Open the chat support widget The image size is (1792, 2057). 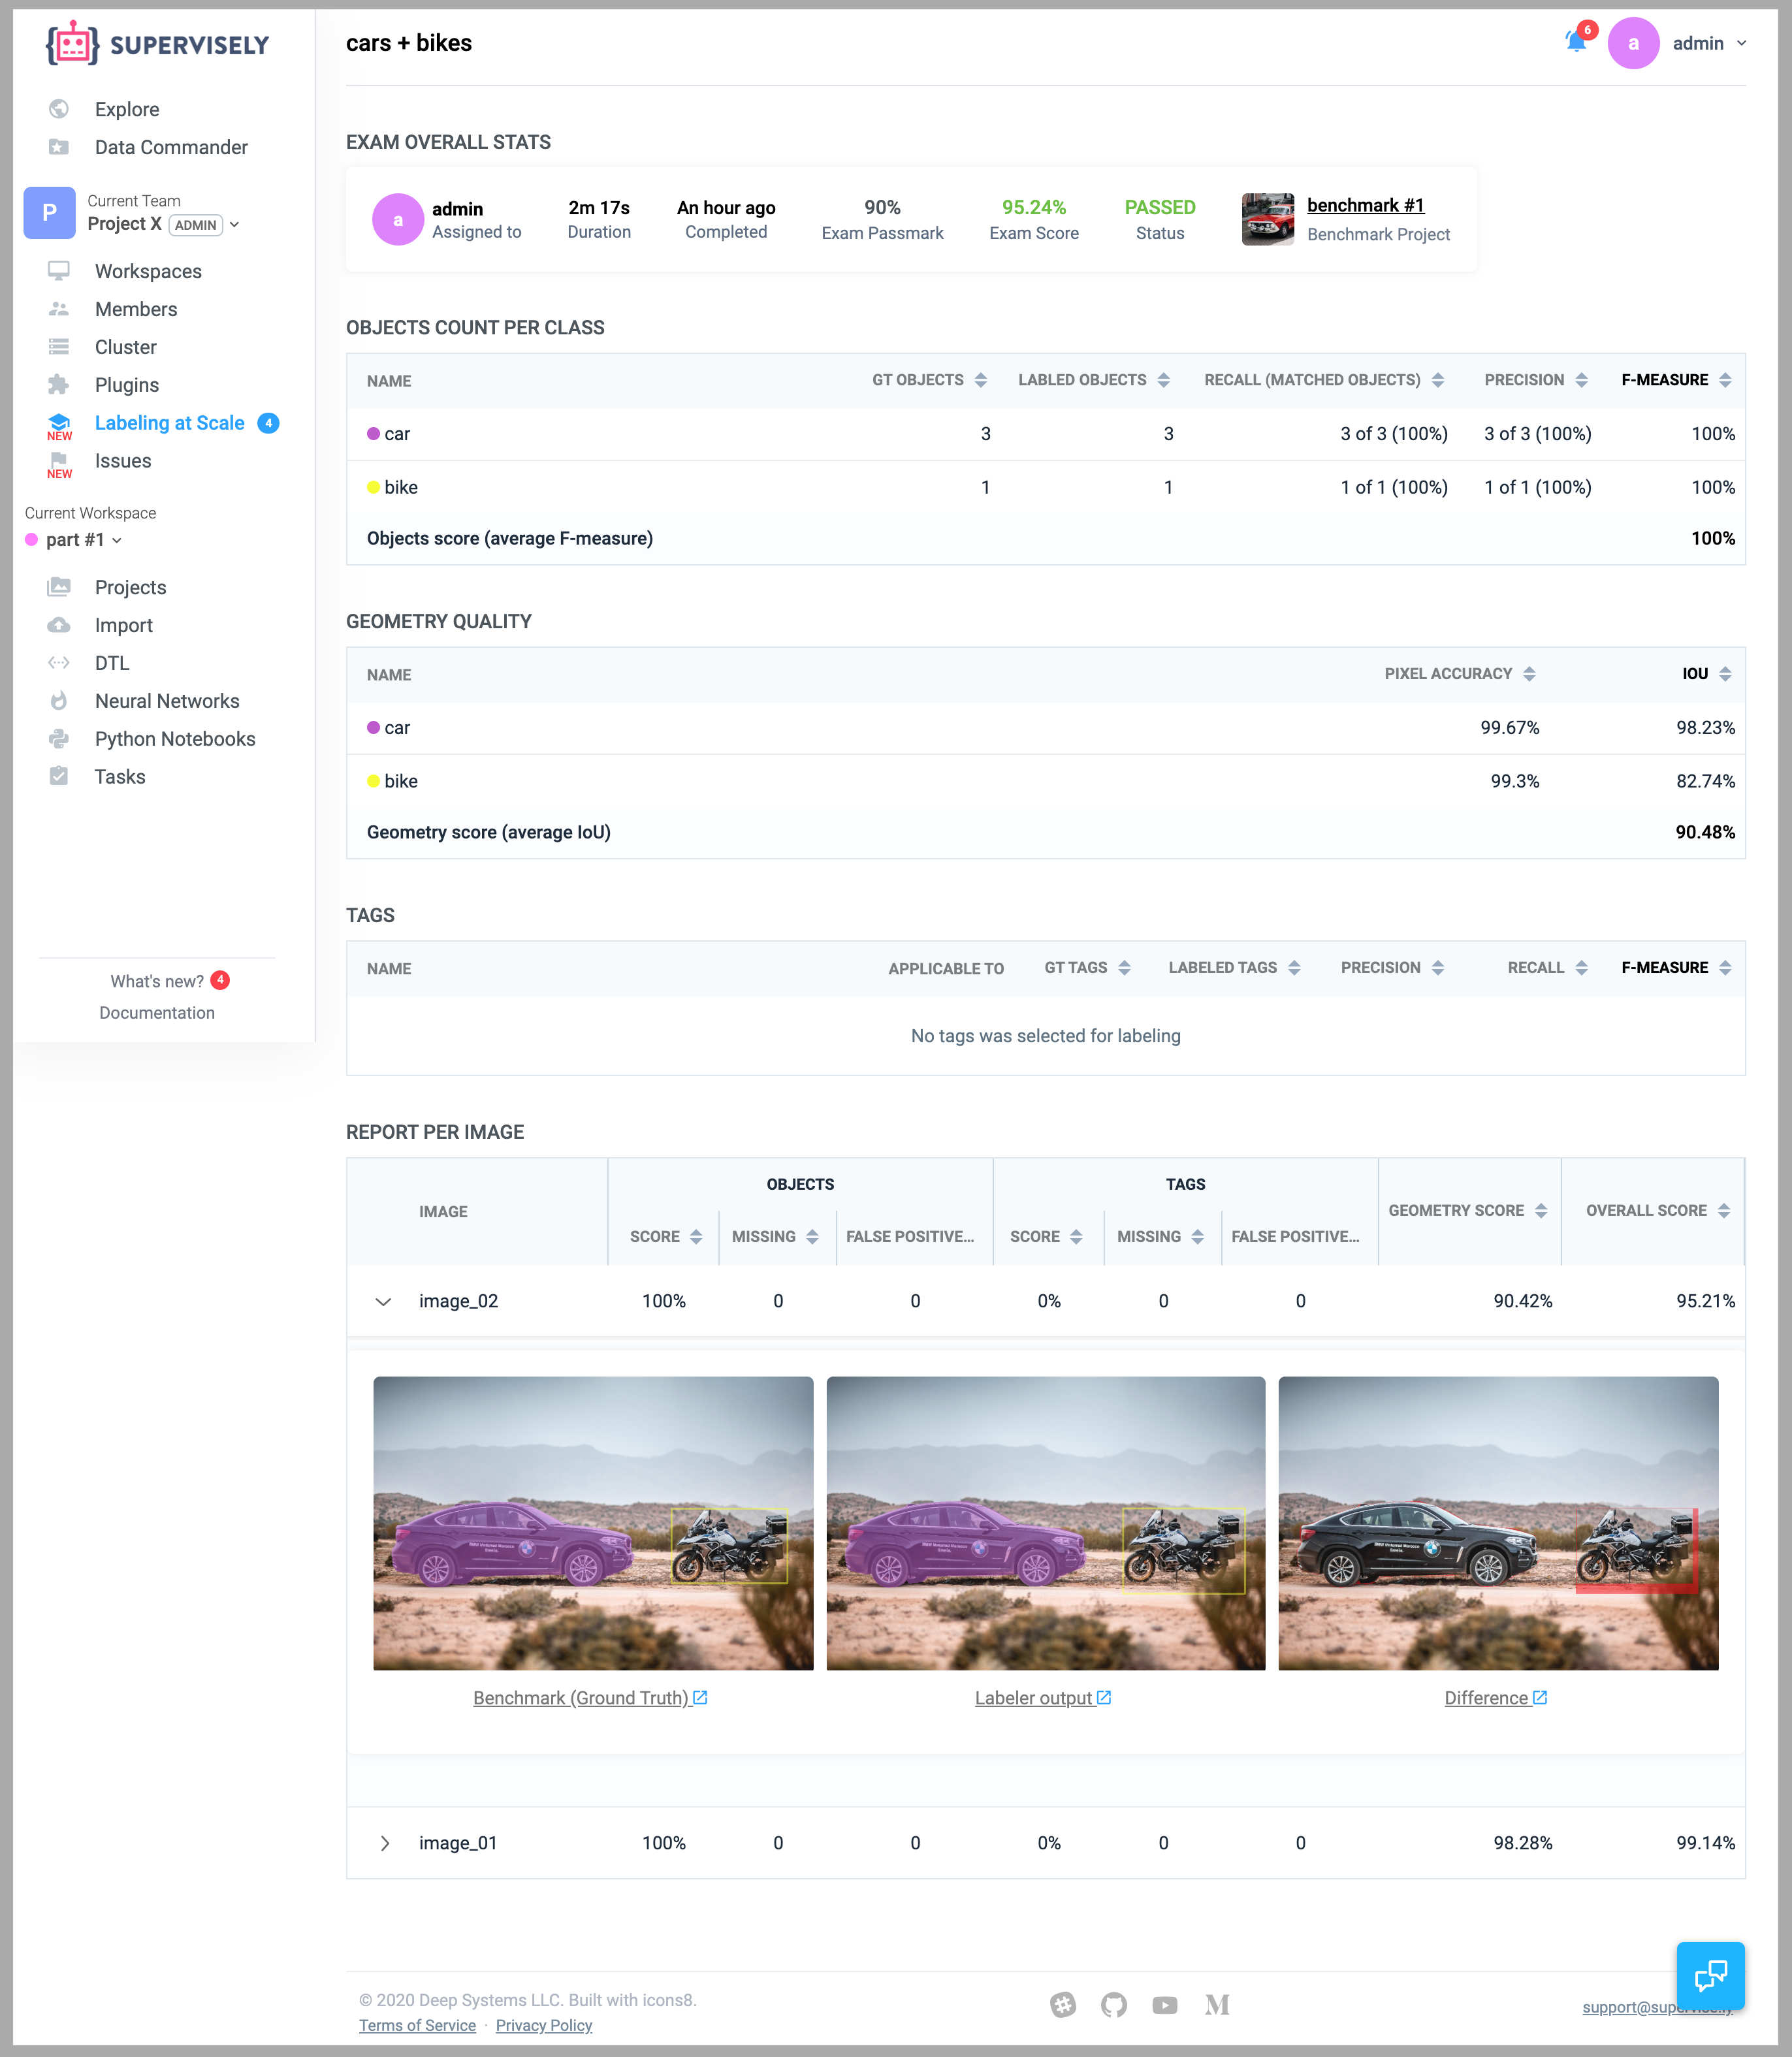click(1710, 1975)
